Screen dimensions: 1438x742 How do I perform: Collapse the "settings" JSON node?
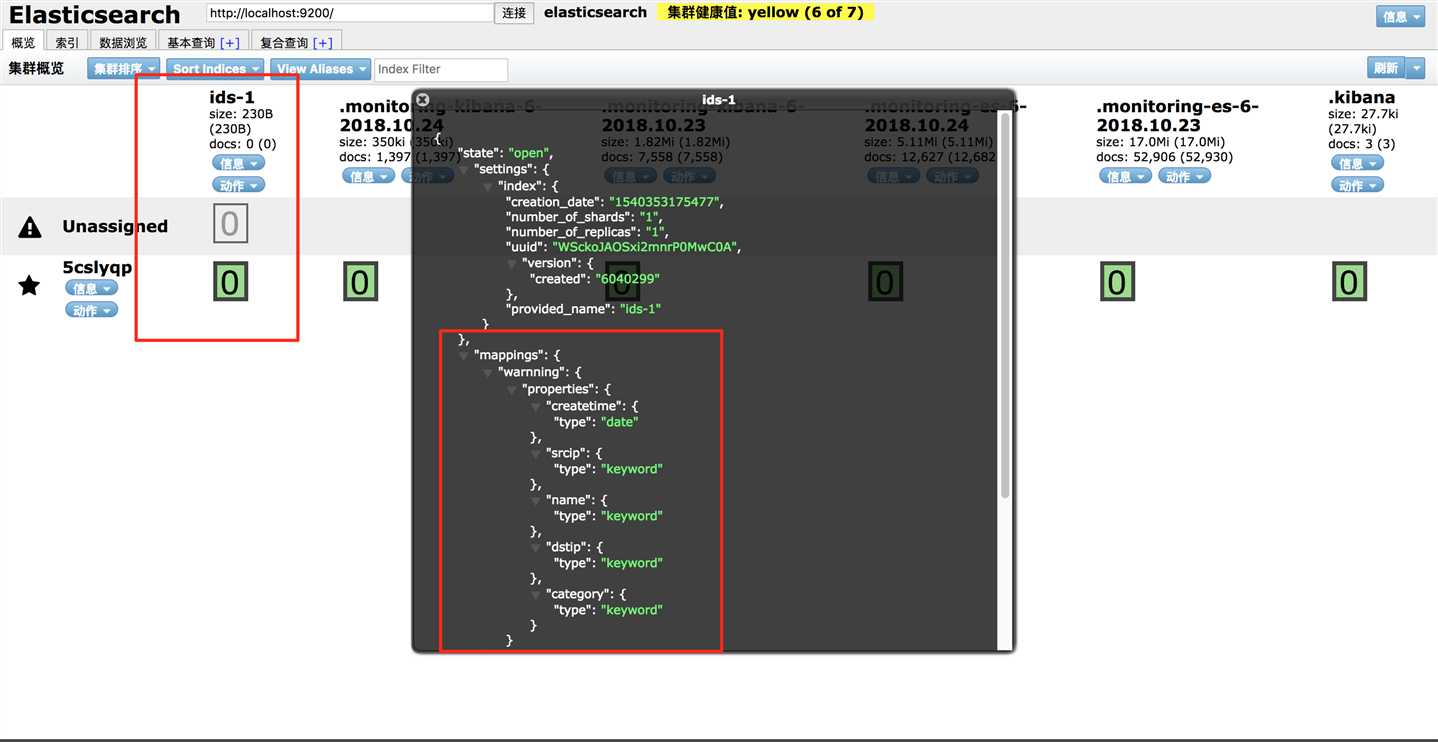(x=465, y=170)
